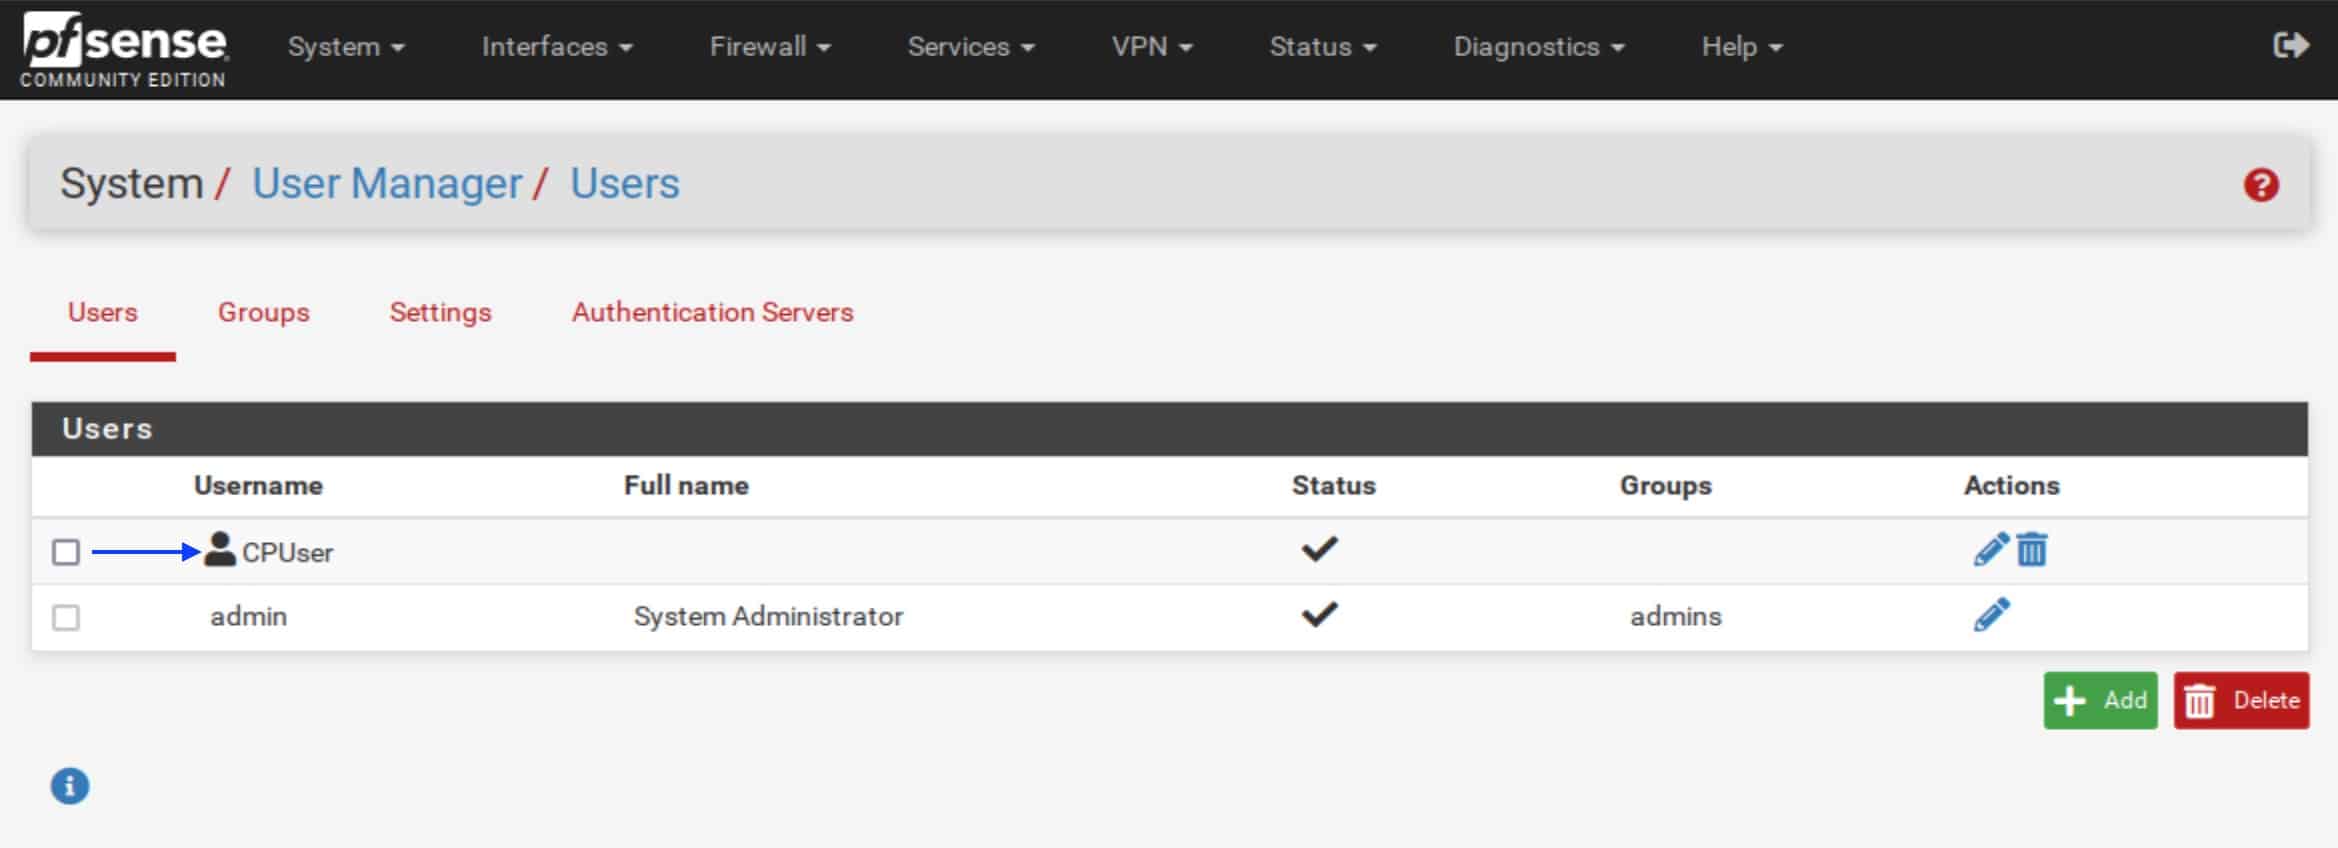Viewport: 2338px width, 848px height.
Task: Click the CPUser person icon
Action: point(220,549)
